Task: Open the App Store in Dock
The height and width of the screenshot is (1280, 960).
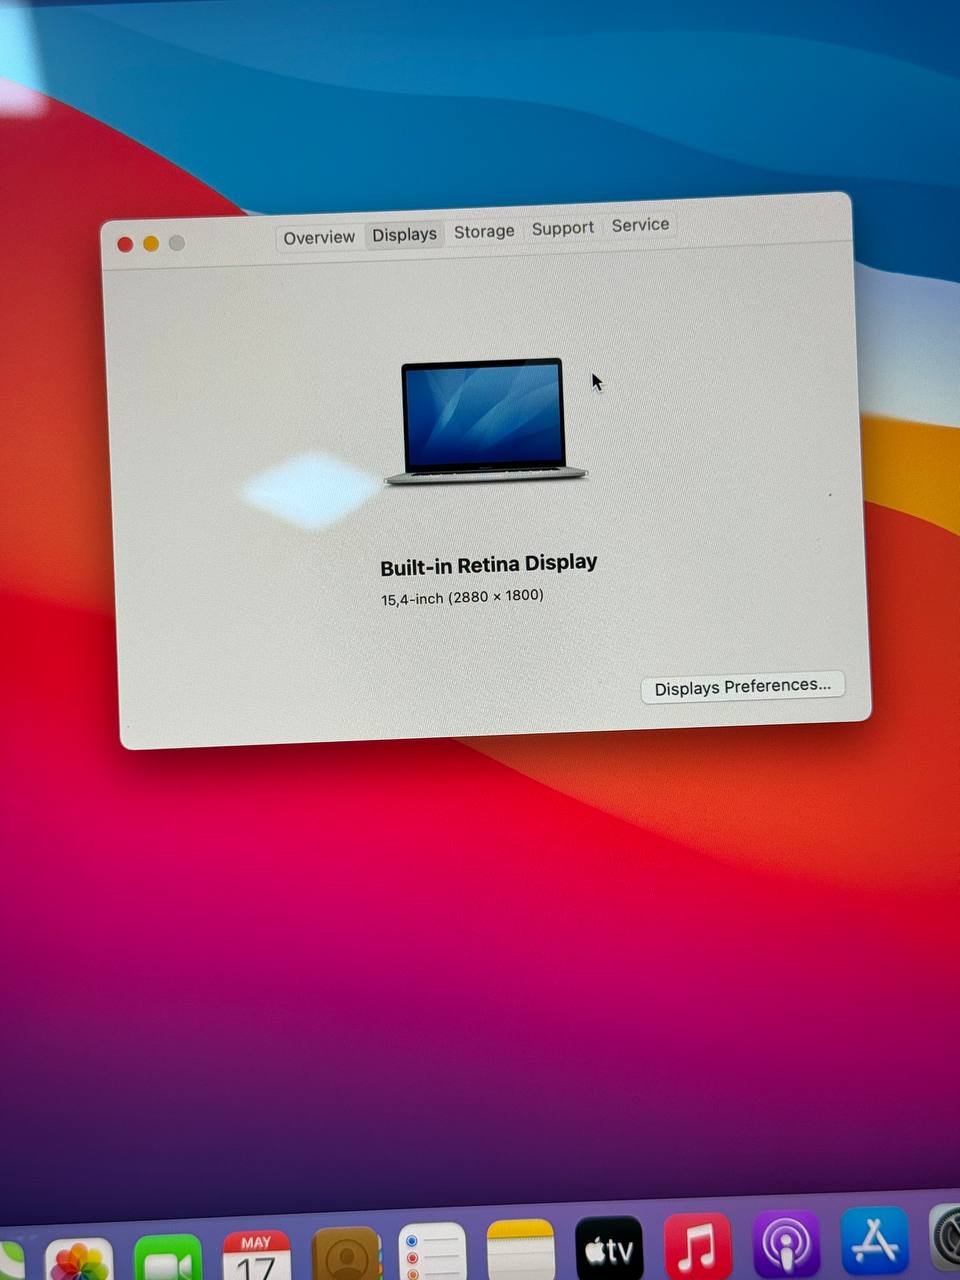Action: coord(875,1240)
